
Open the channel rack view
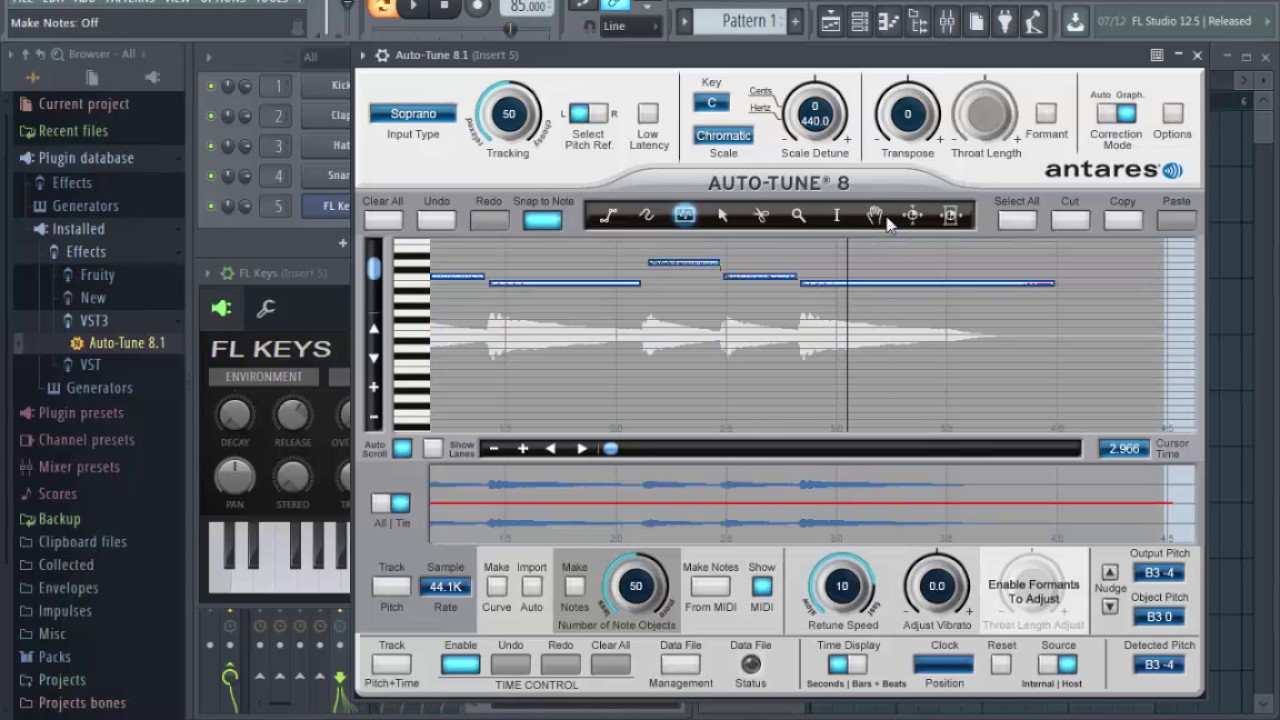click(858, 20)
